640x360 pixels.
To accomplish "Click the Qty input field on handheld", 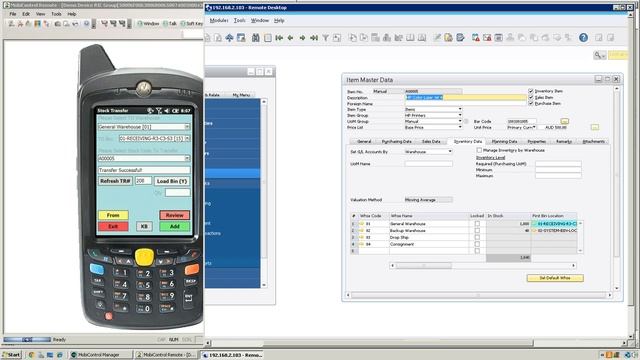I will pos(178,192).
